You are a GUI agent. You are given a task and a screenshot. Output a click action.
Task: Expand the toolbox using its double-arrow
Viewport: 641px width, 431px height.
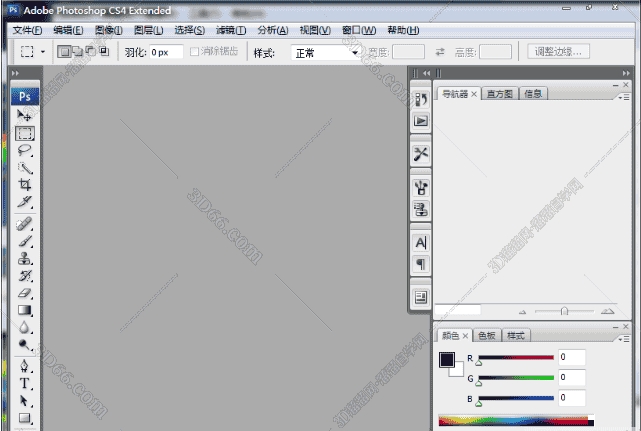tap(14, 74)
